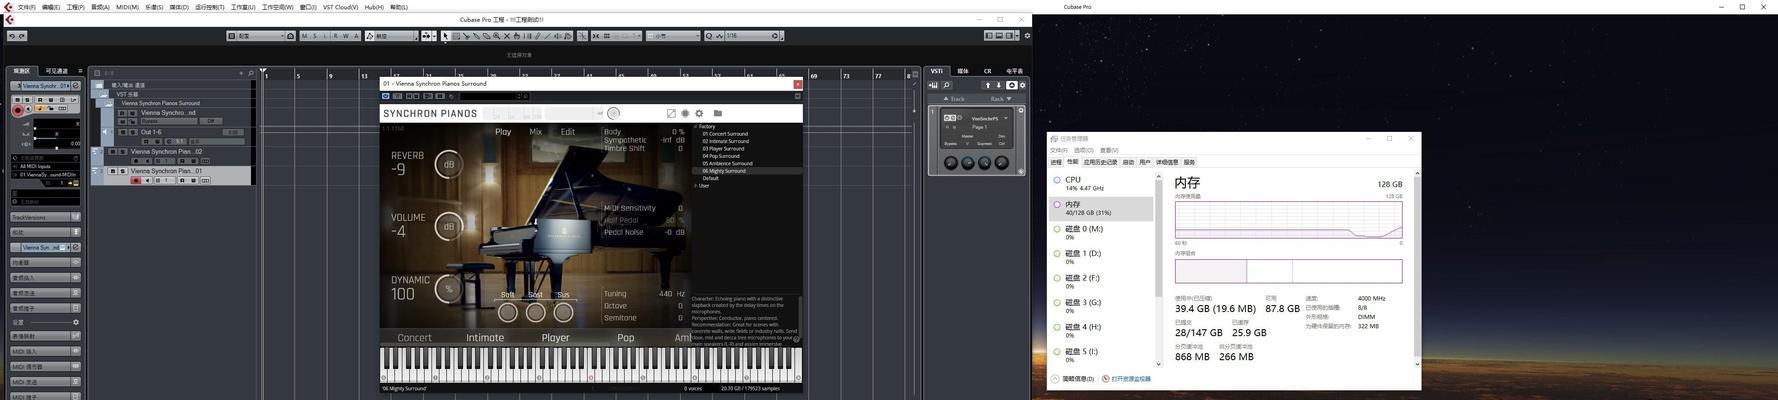Open the VST Cloud(V) menu
The height and width of the screenshot is (400, 1778).
(x=340, y=7)
